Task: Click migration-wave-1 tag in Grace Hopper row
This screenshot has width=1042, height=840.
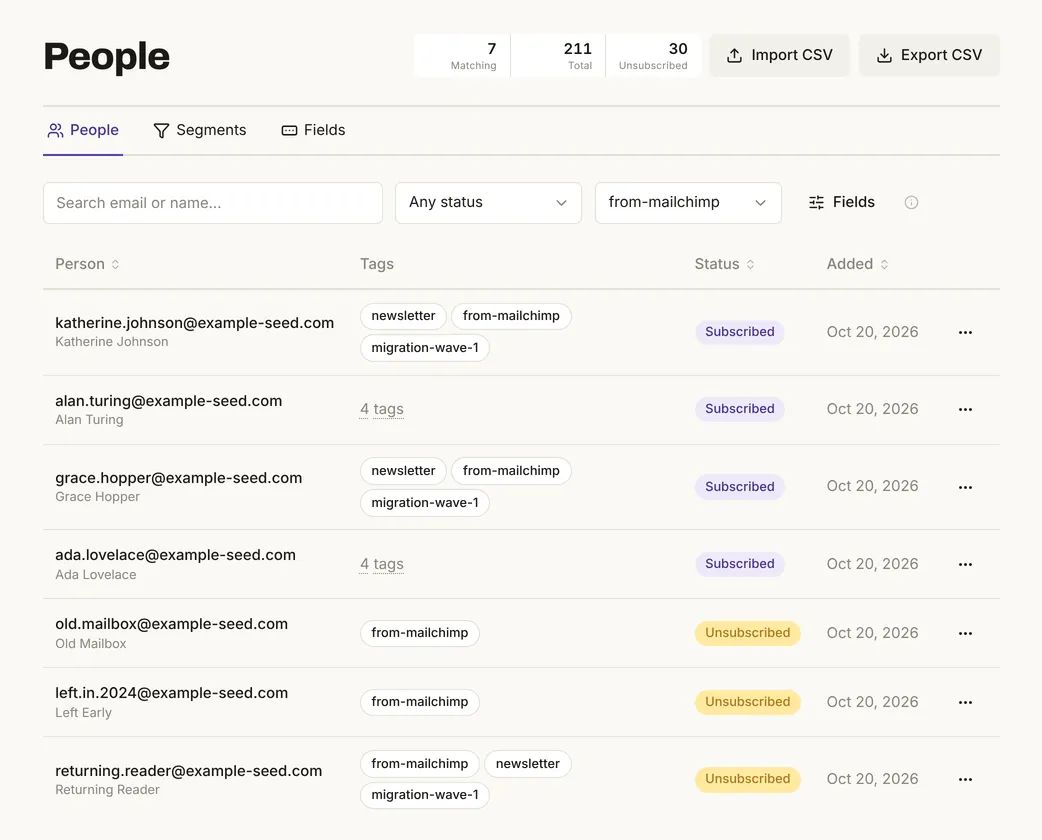Action: point(425,503)
